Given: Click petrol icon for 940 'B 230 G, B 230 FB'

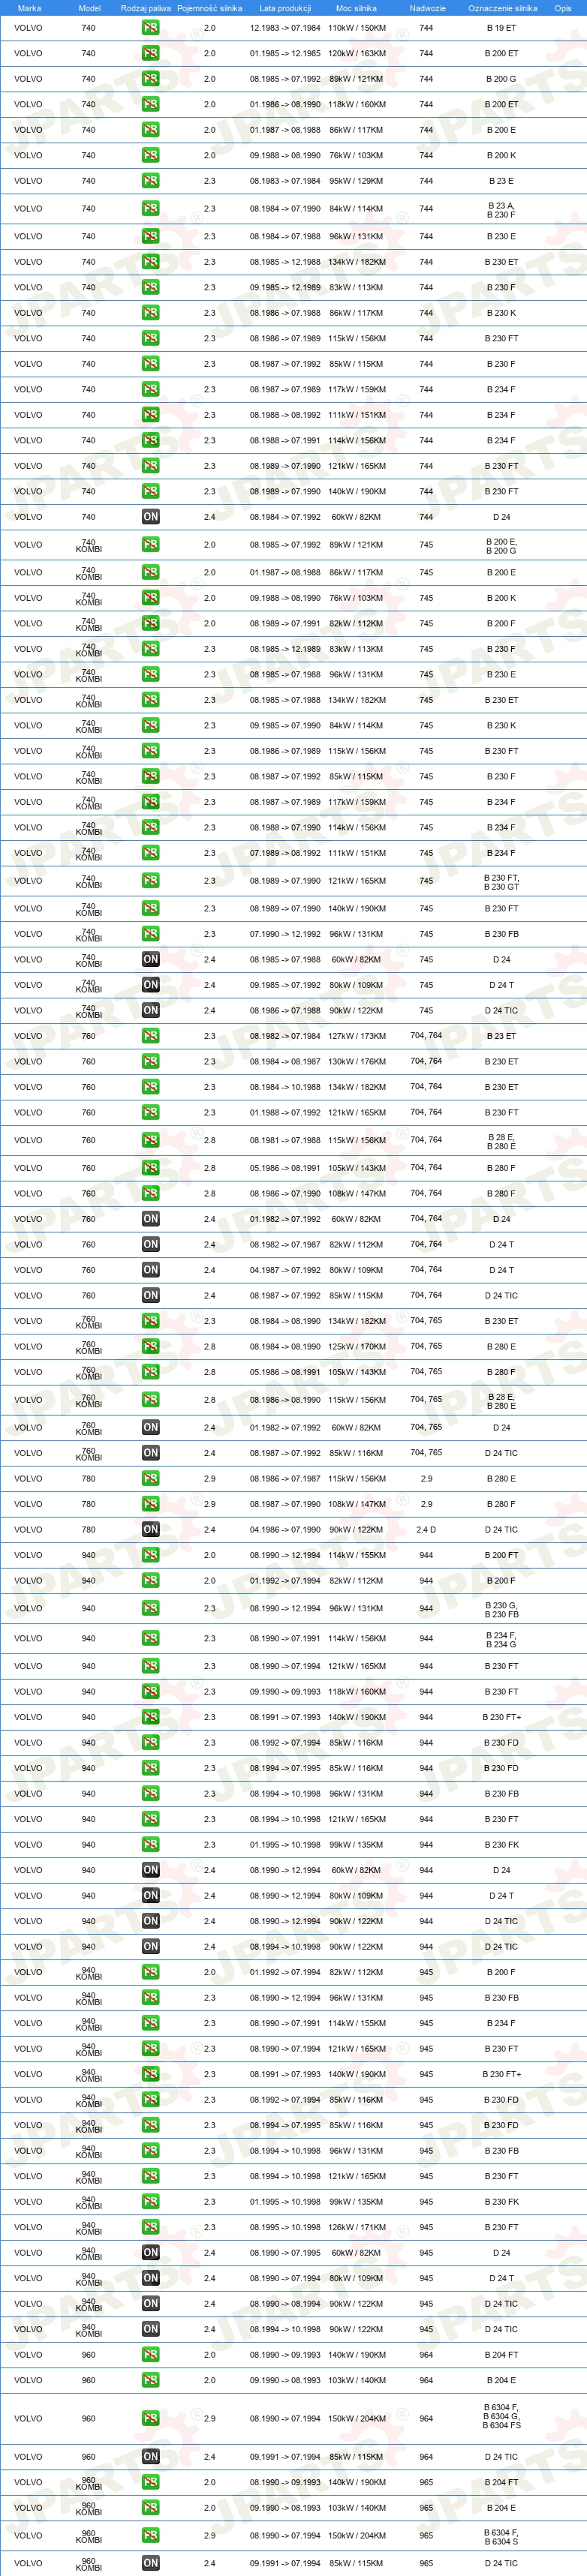Looking at the screenshot, I should [x=150, y=1609].
